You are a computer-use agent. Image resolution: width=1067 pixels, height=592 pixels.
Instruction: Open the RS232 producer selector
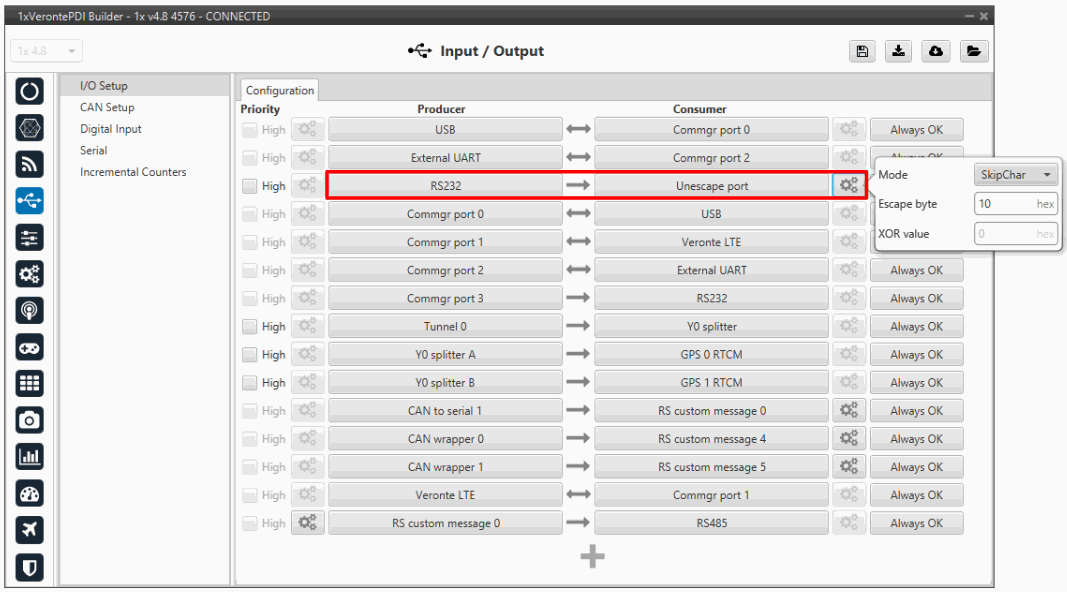[x=446, y=186]
